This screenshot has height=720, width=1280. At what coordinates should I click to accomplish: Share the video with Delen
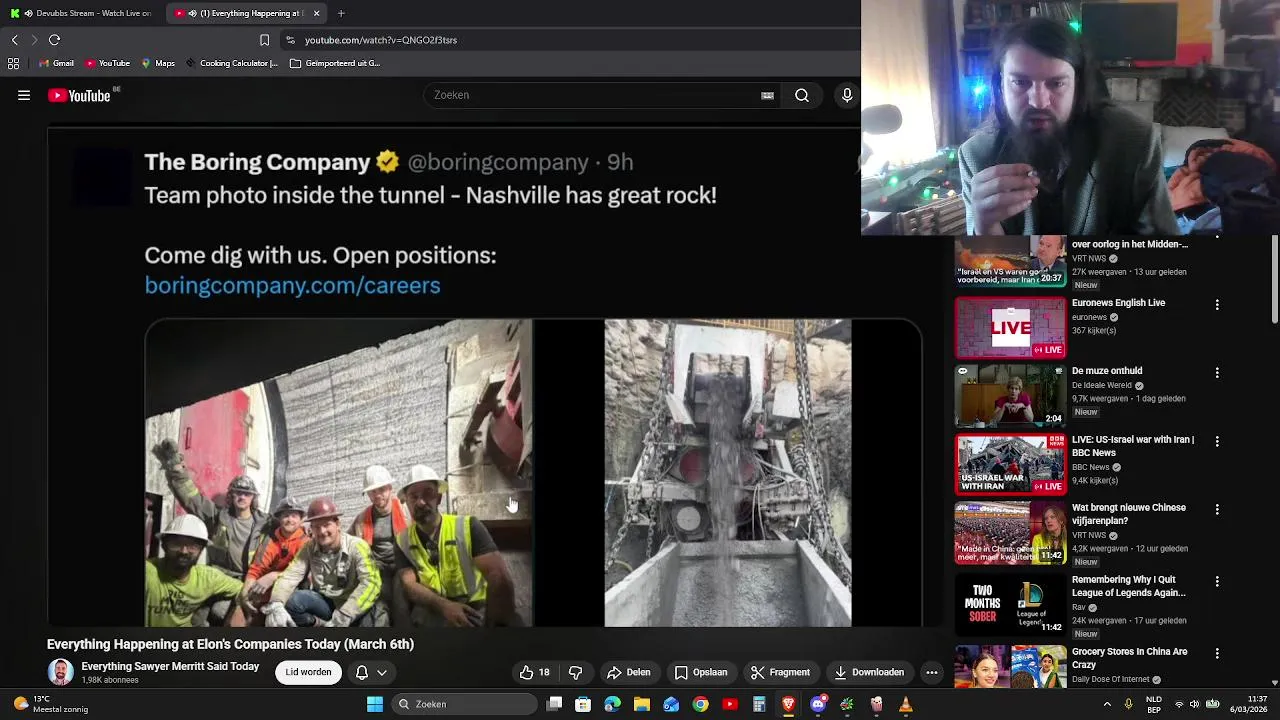click(629, 673)
